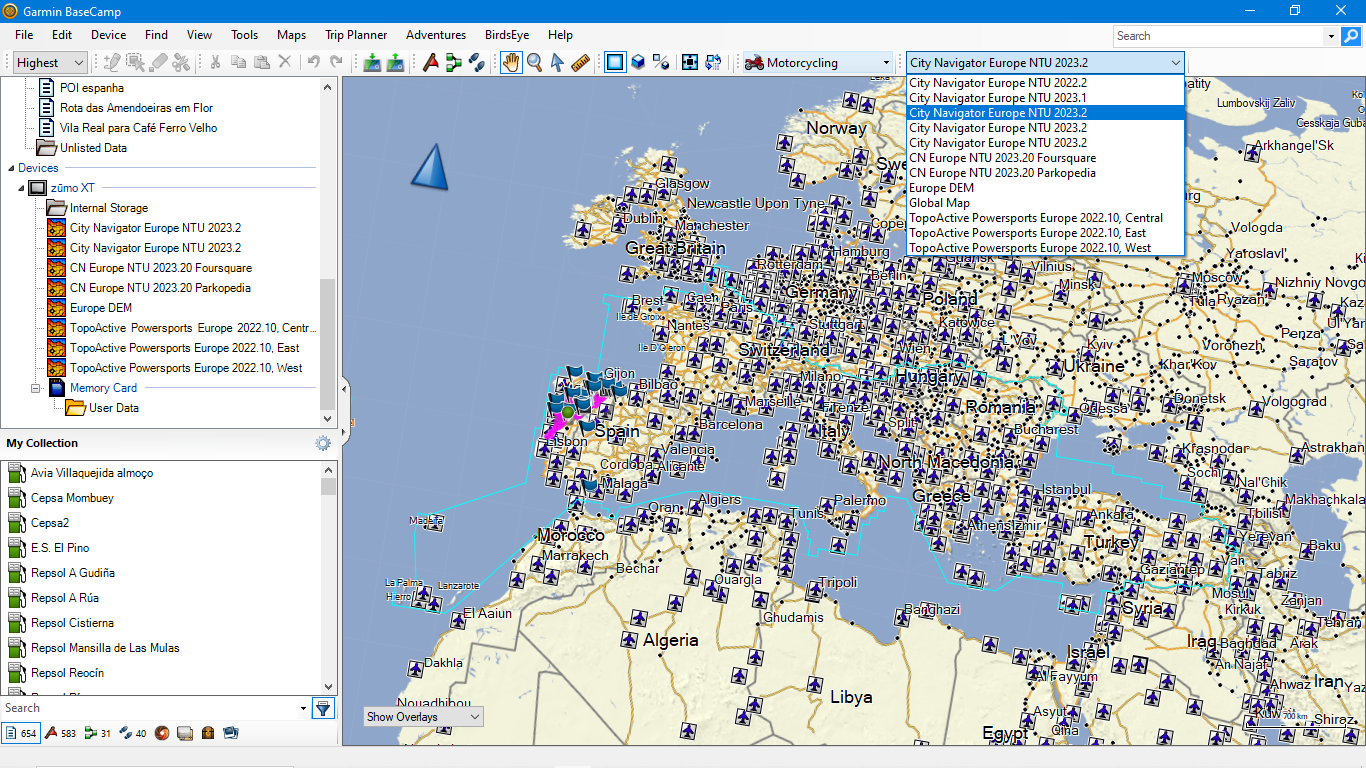
Task: Toggle the all-items filter showing 654
Action: pyautogui.click(x=20, y=733)
